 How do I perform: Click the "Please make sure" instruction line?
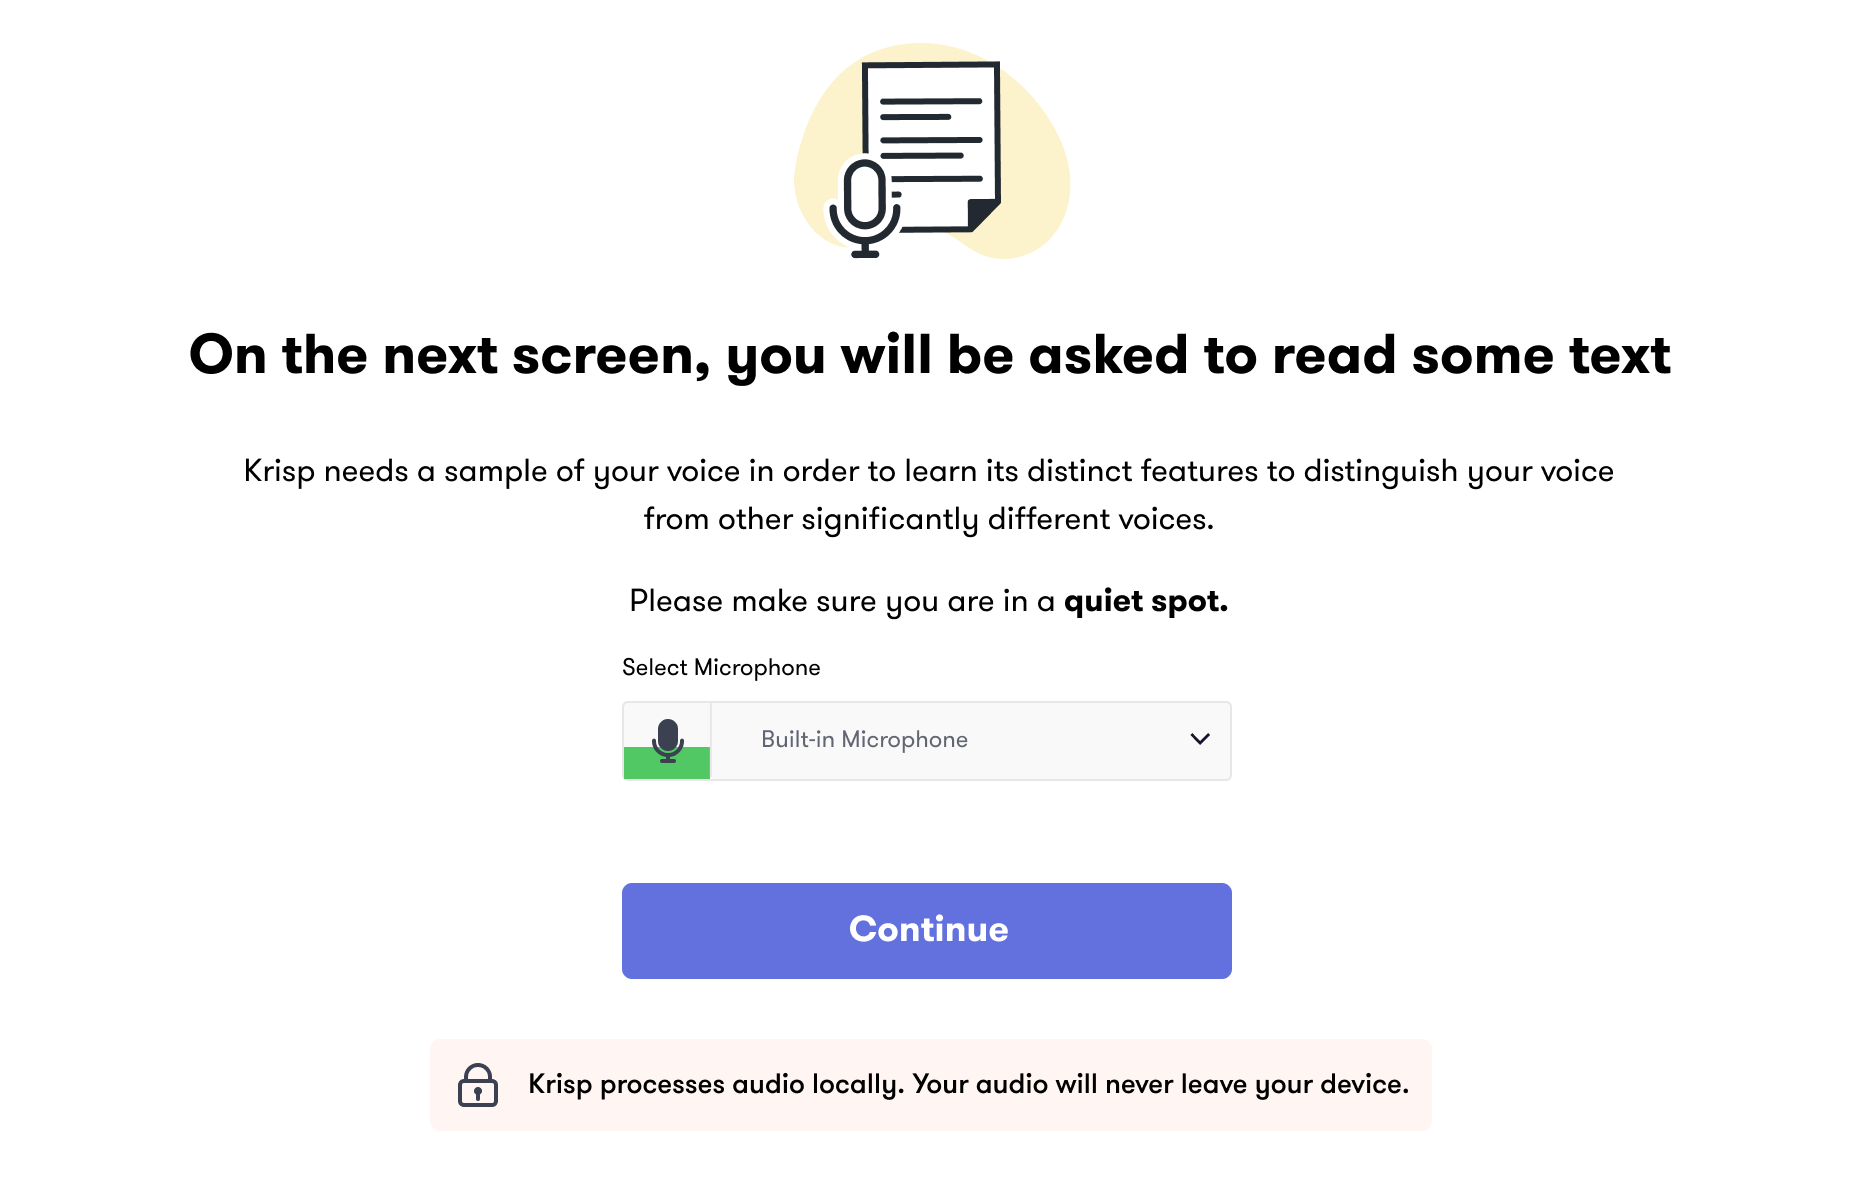click(929, 601)
